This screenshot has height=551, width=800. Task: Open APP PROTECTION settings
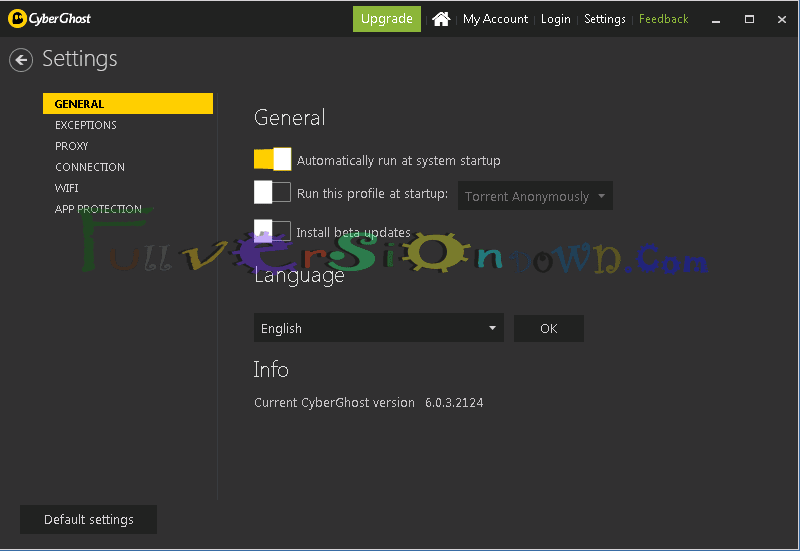(x=98, y=209)
